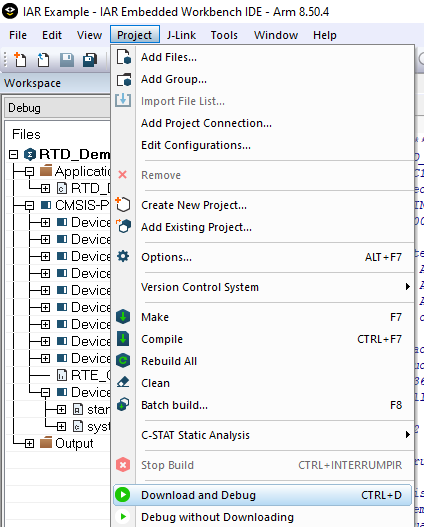This screenshot has width=424, height=527.
Task: Open the Tools menu
Action: [224, 35]
